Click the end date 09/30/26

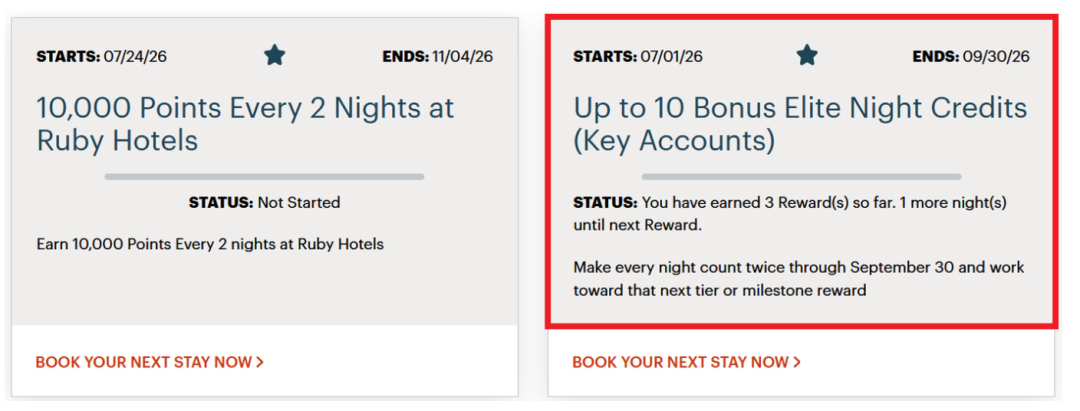pyautogui.click(x=999, y=56)
